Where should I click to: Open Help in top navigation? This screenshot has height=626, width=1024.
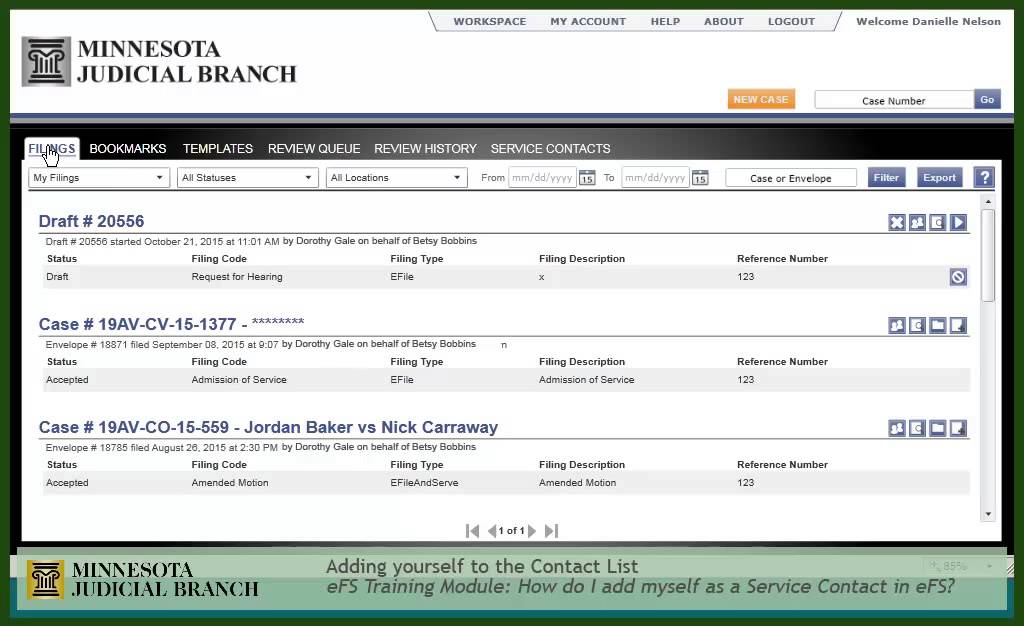coord(665,22)
